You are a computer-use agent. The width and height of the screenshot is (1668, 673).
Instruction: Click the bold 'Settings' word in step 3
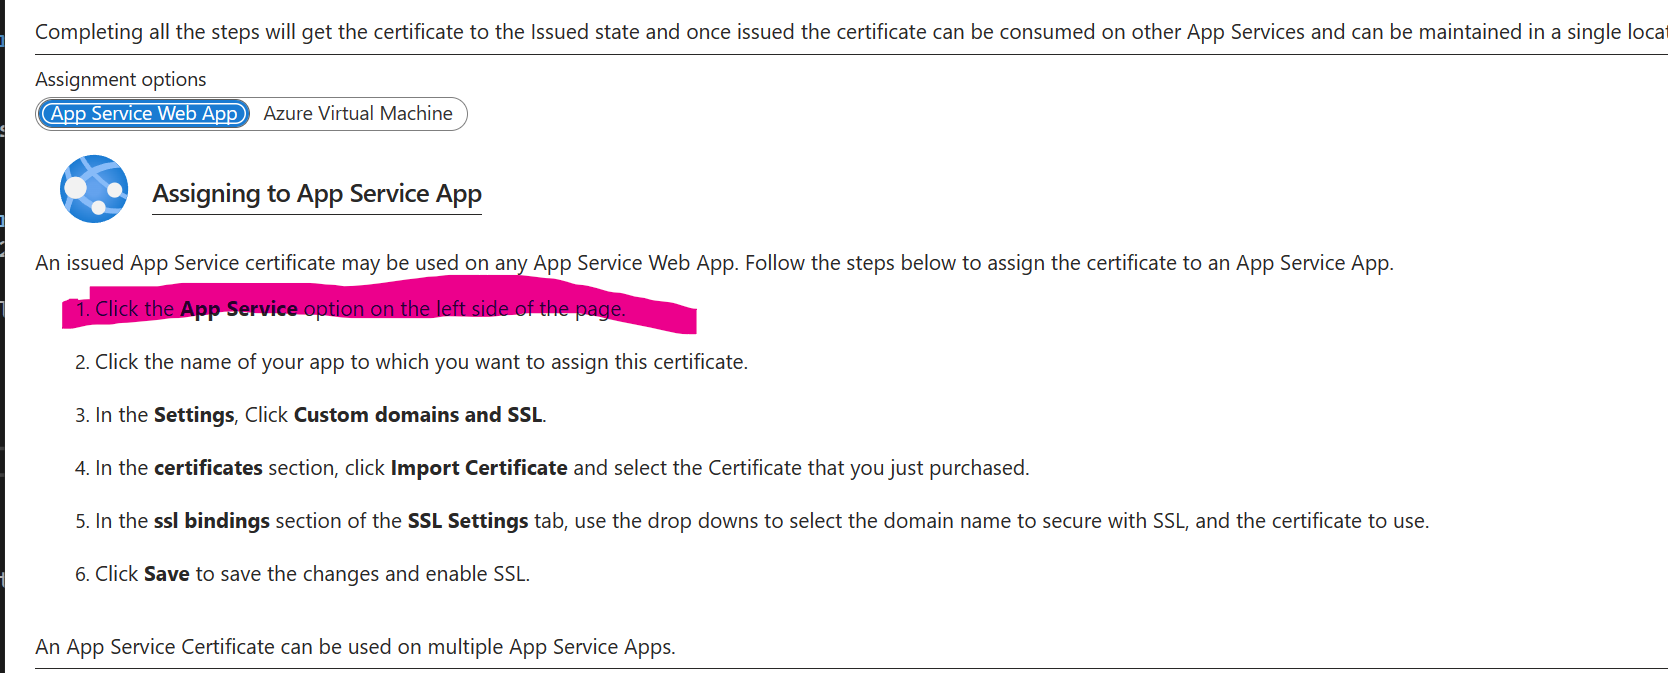coord(194,415)
